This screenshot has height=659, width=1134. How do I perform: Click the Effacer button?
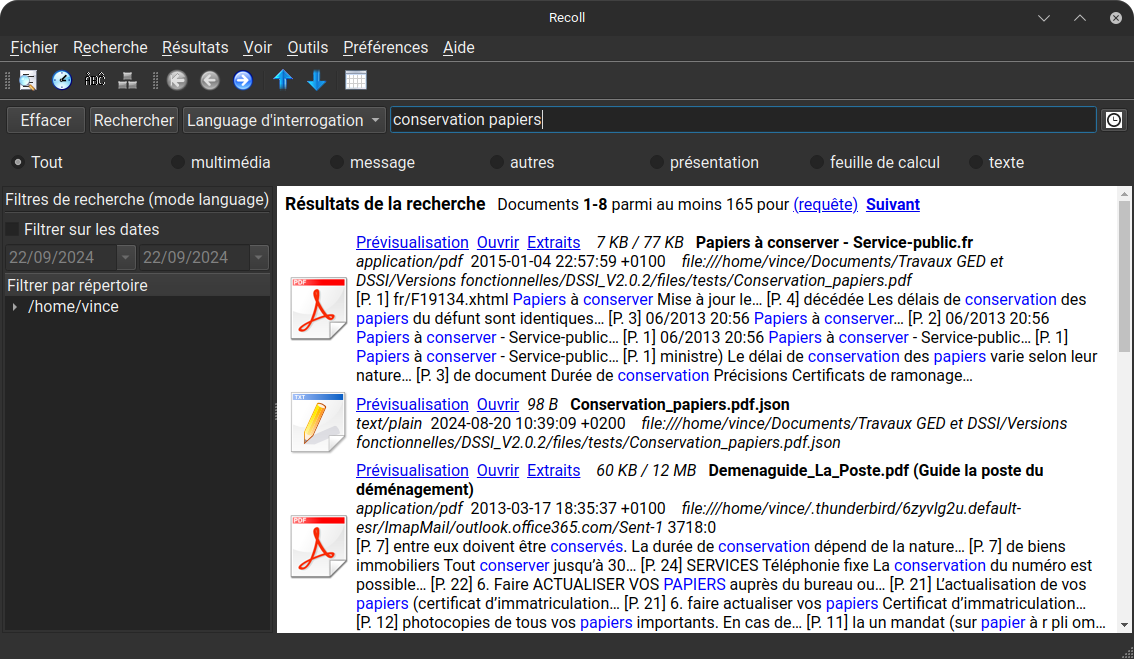pos(46,120)
